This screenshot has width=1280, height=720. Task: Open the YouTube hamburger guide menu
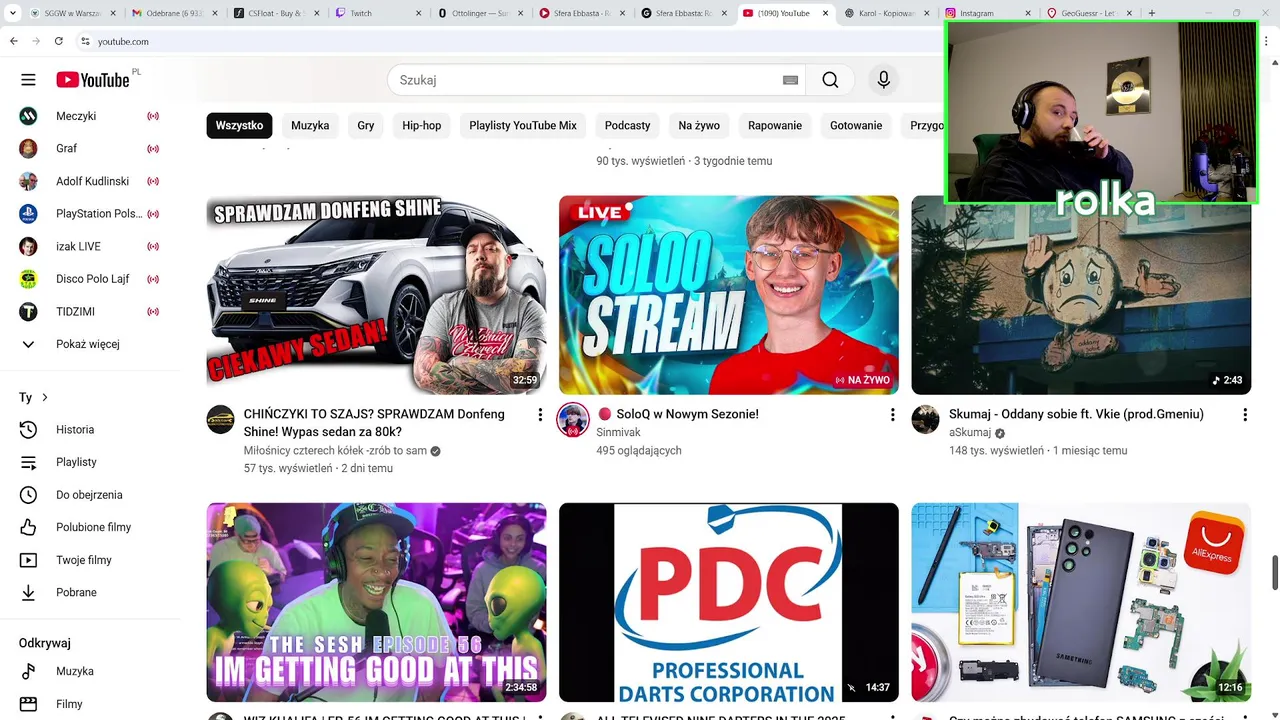[x=28, y=80]
